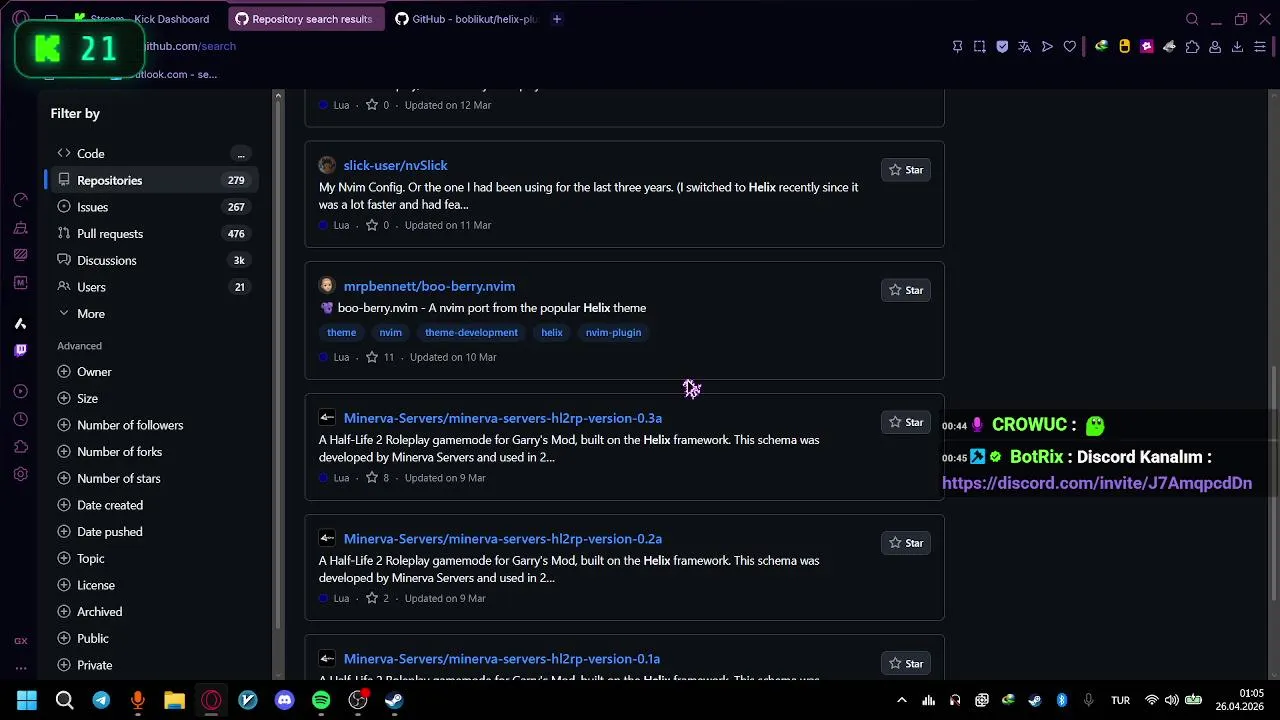
Task: Filter results by Discussions
Action: pyautogui.click(x=151, y=260)
